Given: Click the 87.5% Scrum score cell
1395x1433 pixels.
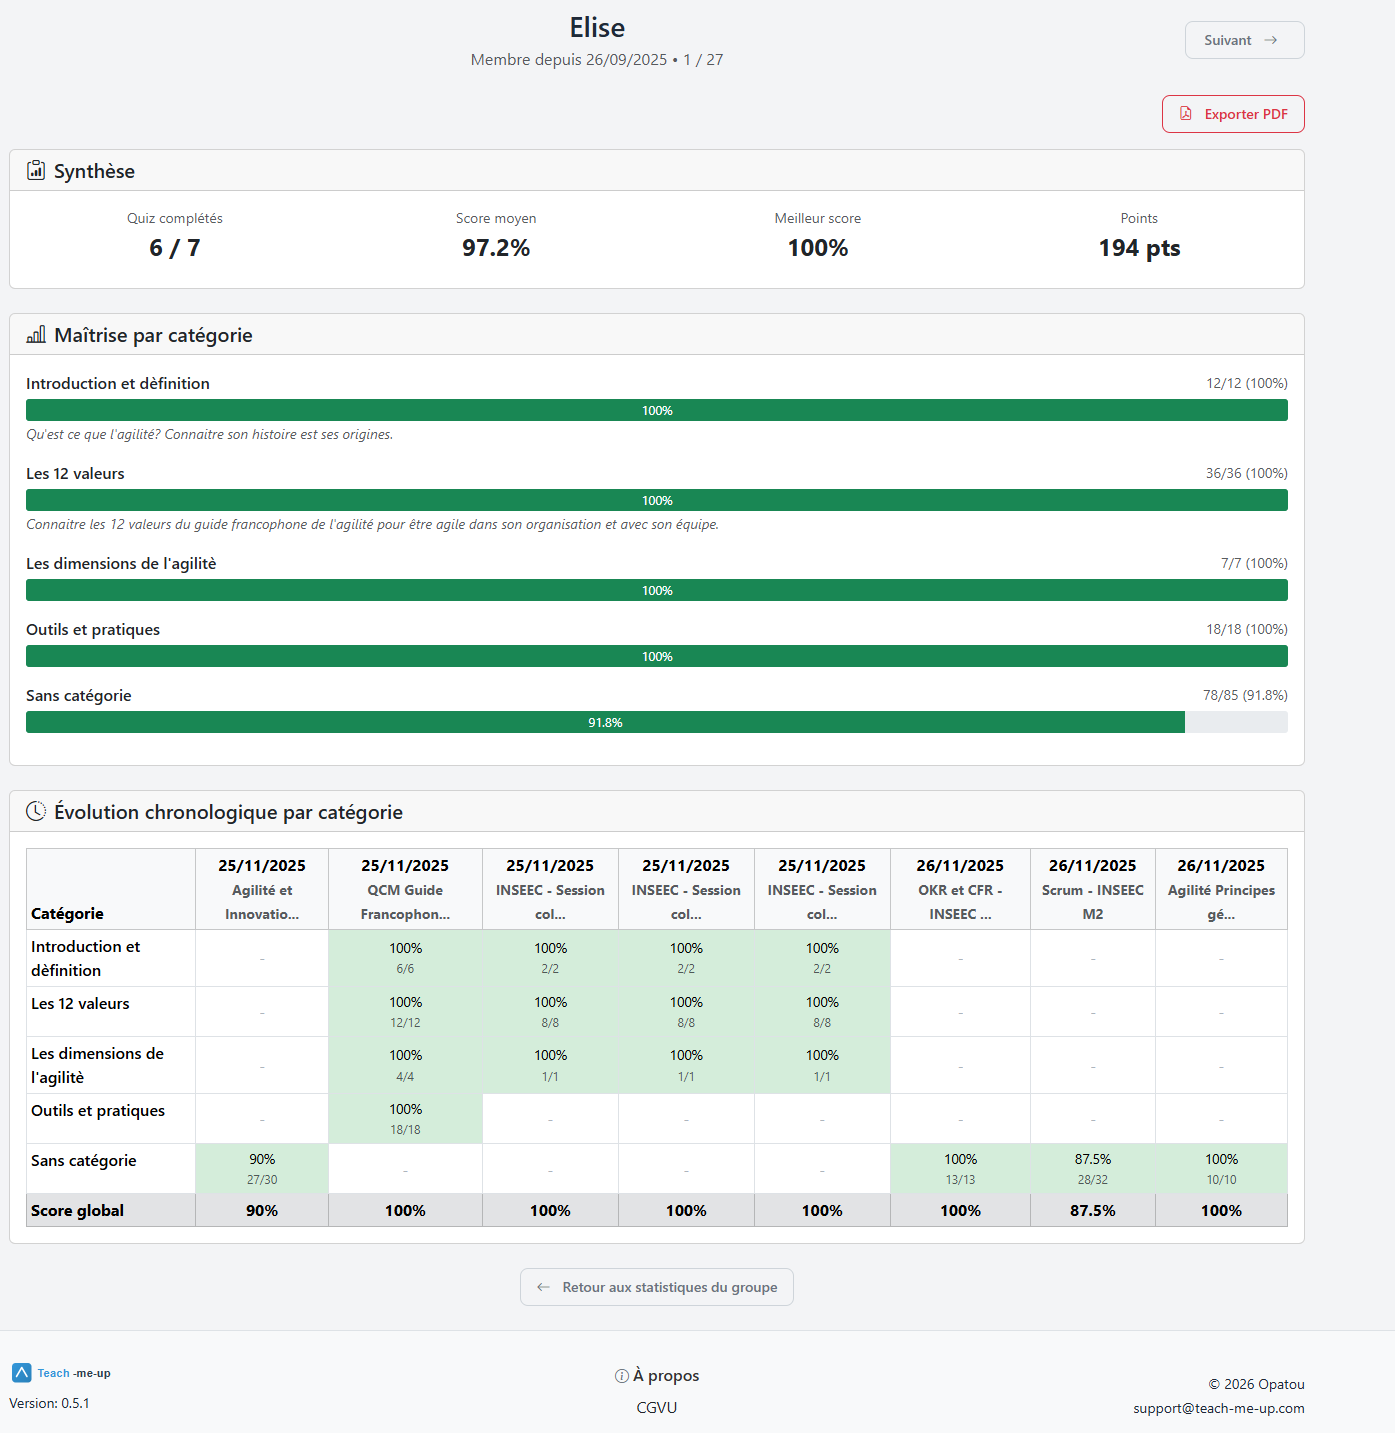Looking at the screenshot, I should pos(1092,1168).
